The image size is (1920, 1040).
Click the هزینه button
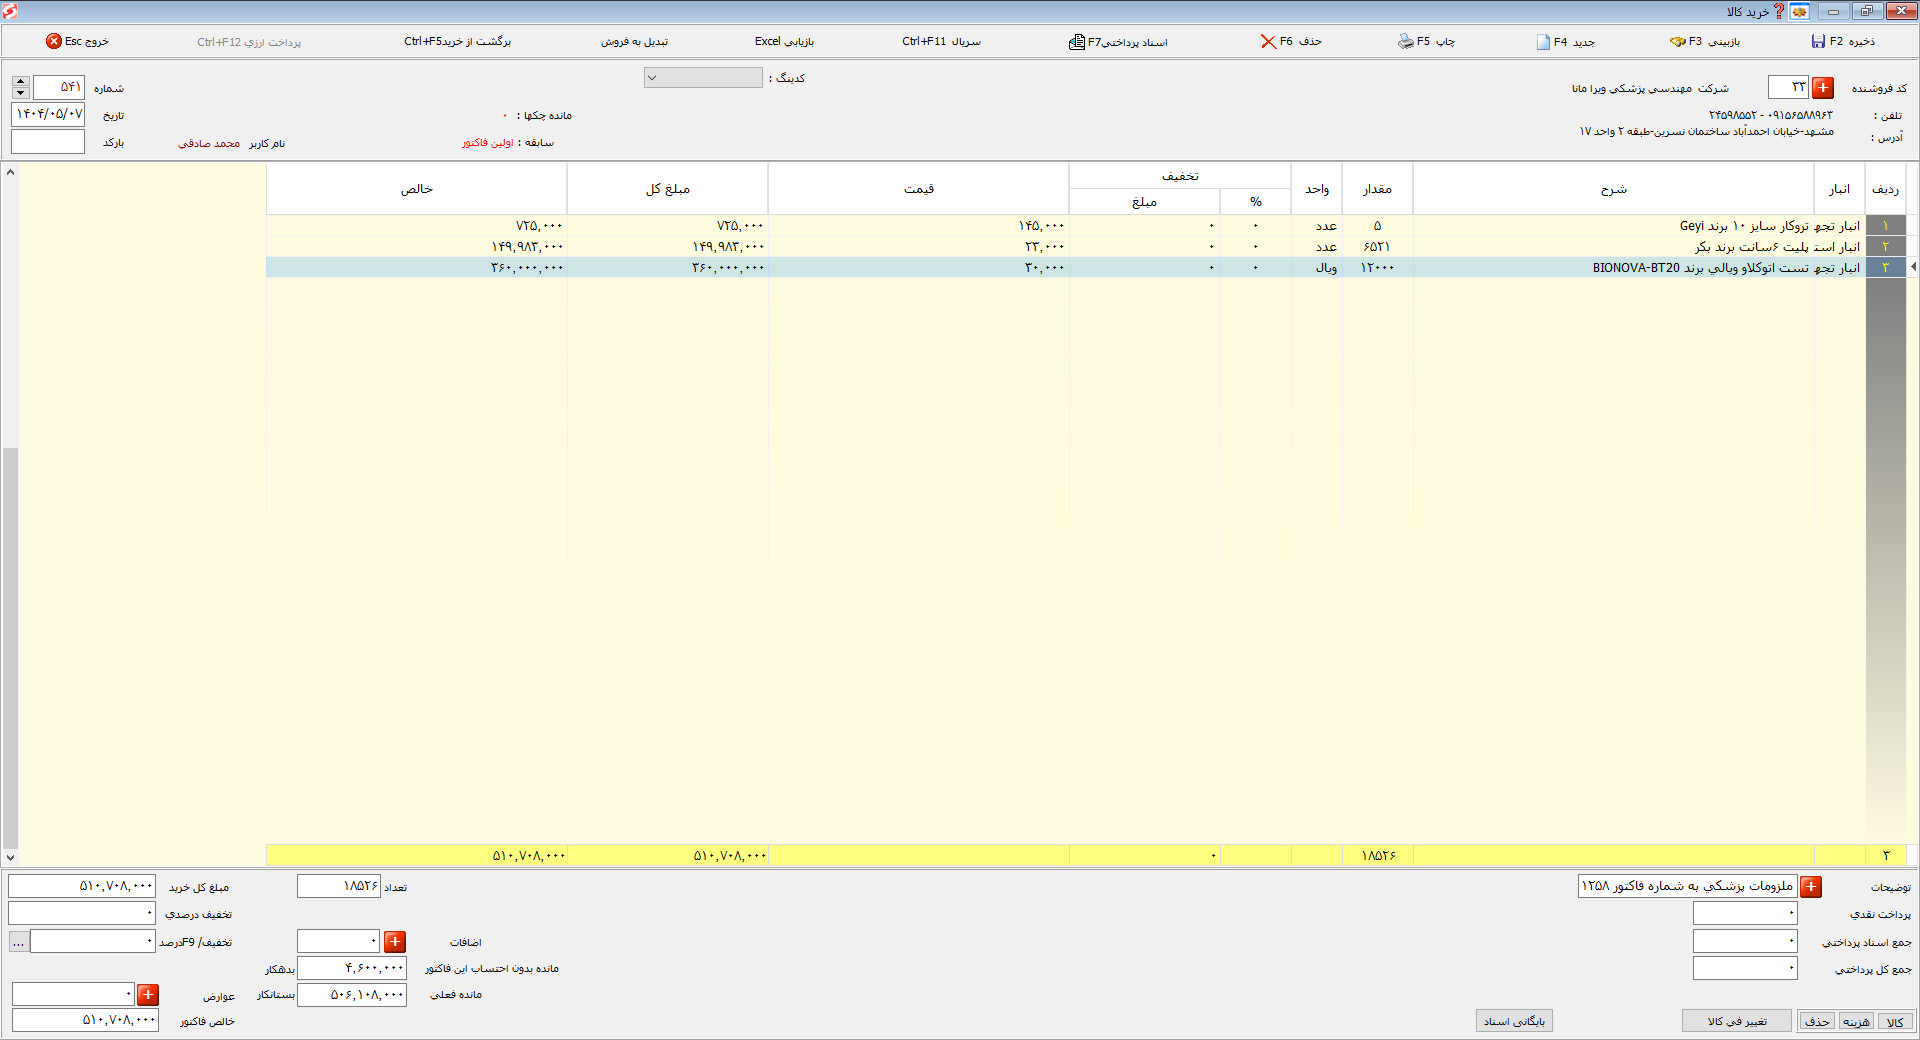pyautogui.click(x=1856, y=1021)
